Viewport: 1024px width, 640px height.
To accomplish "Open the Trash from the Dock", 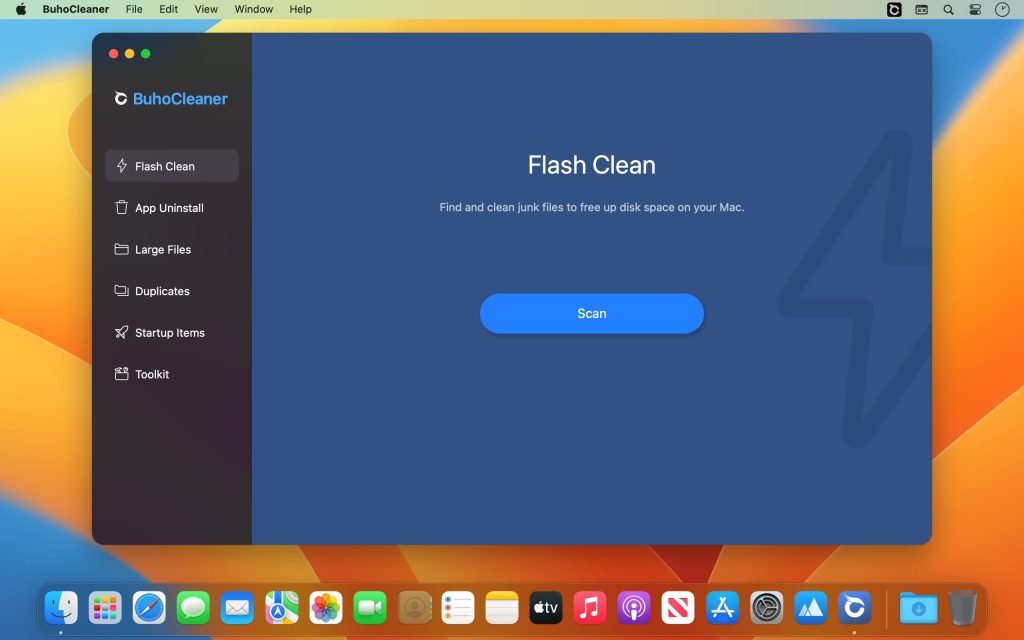I will 962,607.
